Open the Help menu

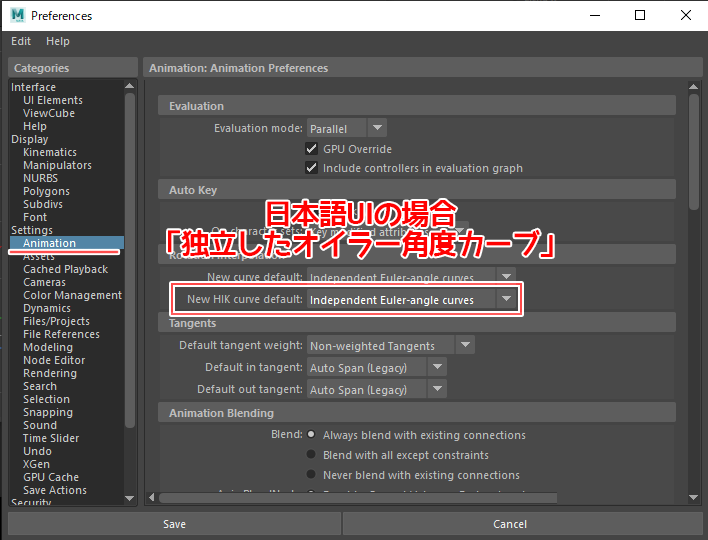click(58, 41)
